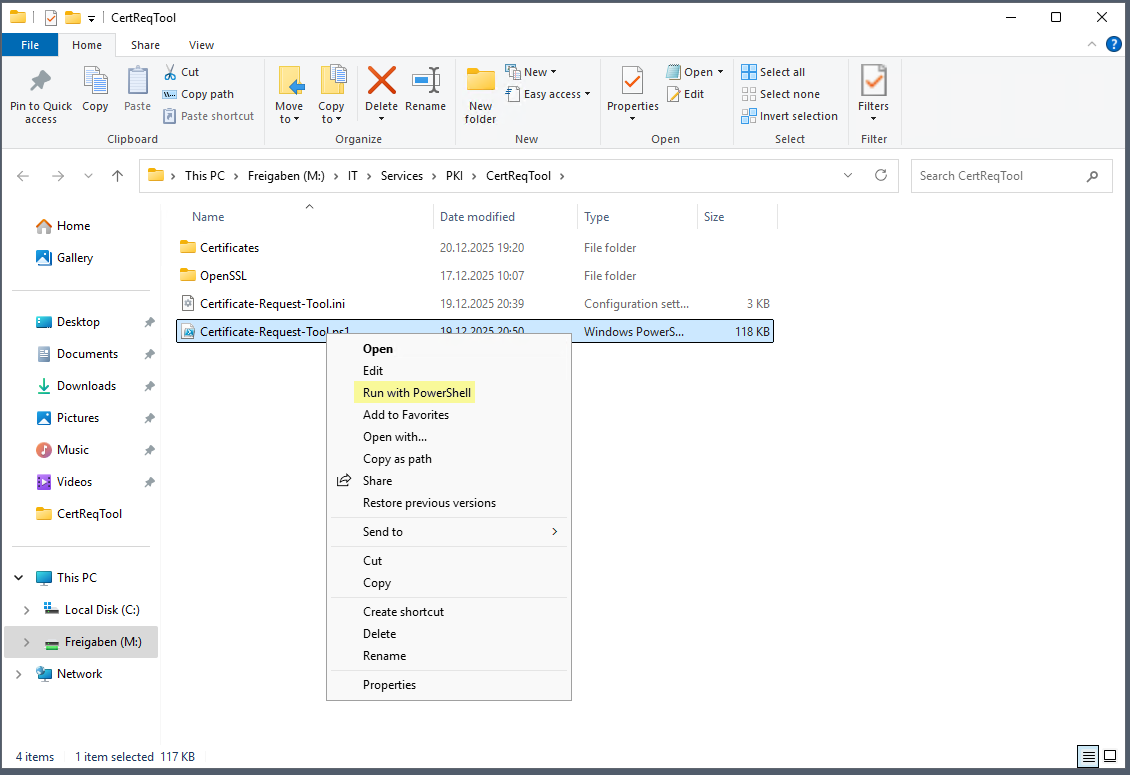Open Properties from the context menu

point(389,684)
